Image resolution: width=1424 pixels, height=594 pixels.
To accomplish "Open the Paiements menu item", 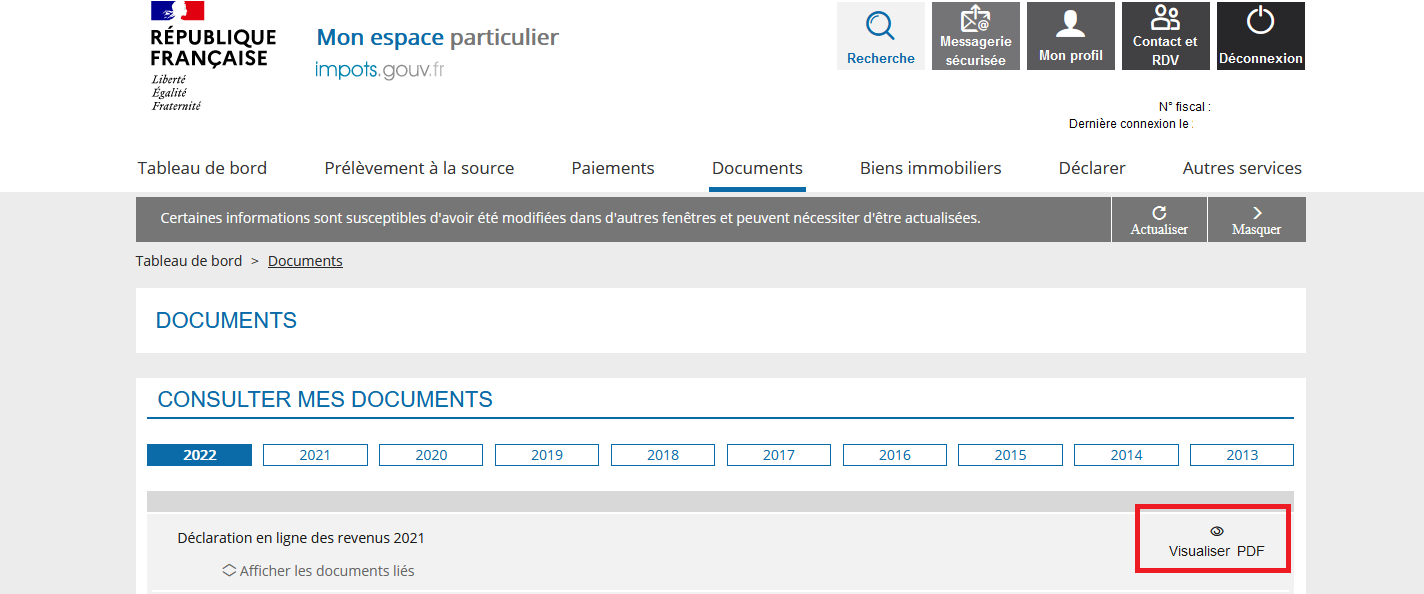I will click(613, 168).
